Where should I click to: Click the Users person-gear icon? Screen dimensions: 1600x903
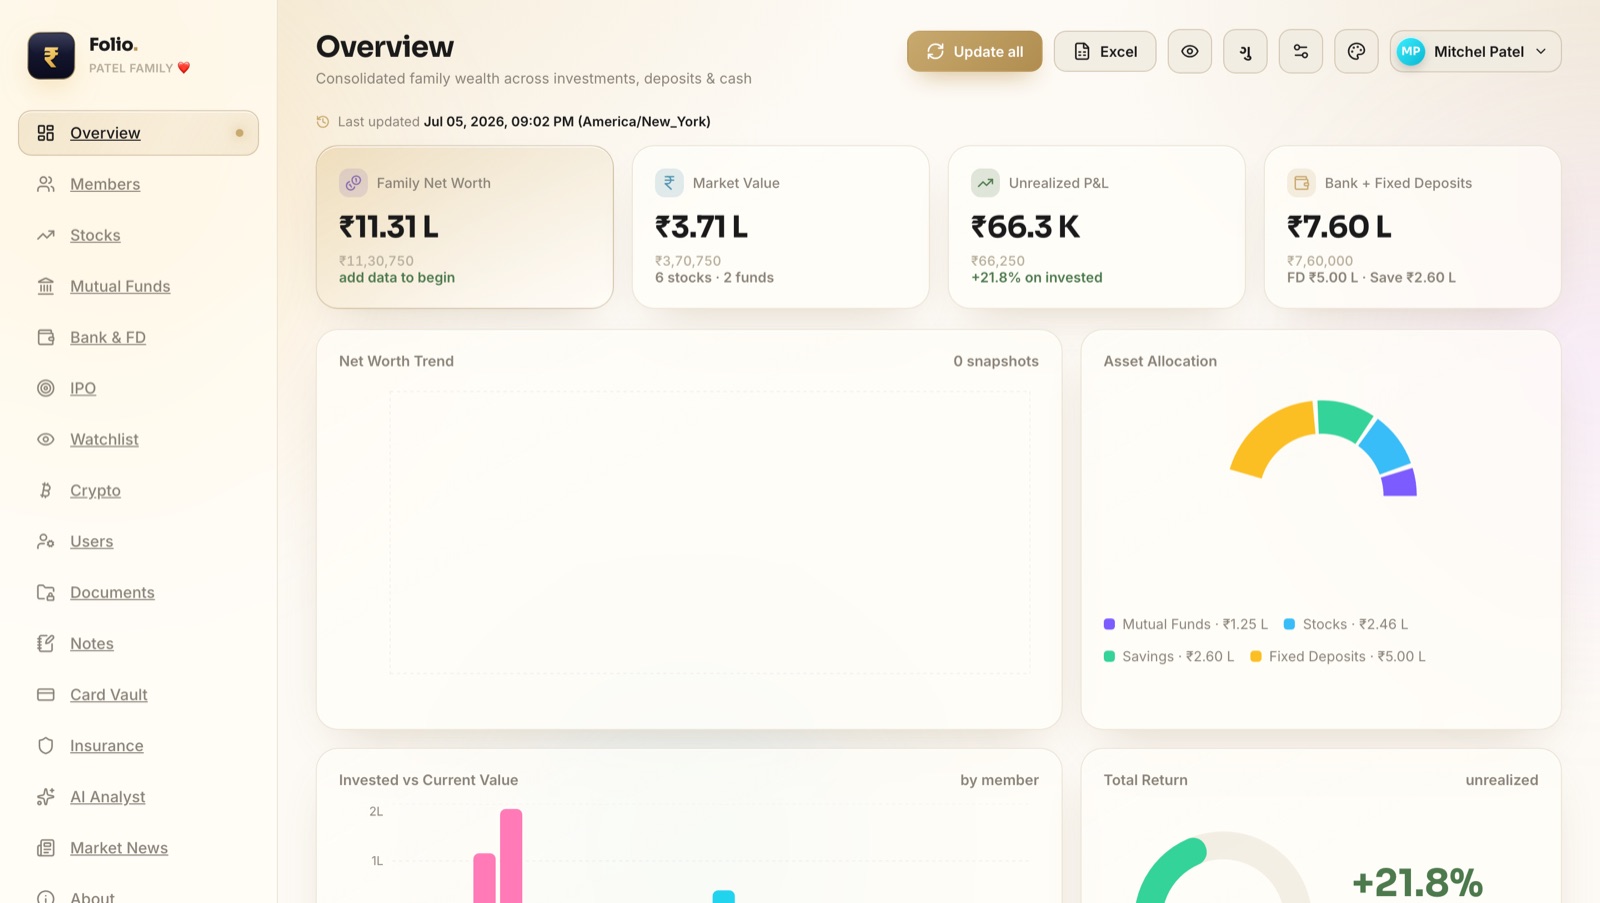pos(46,541)
